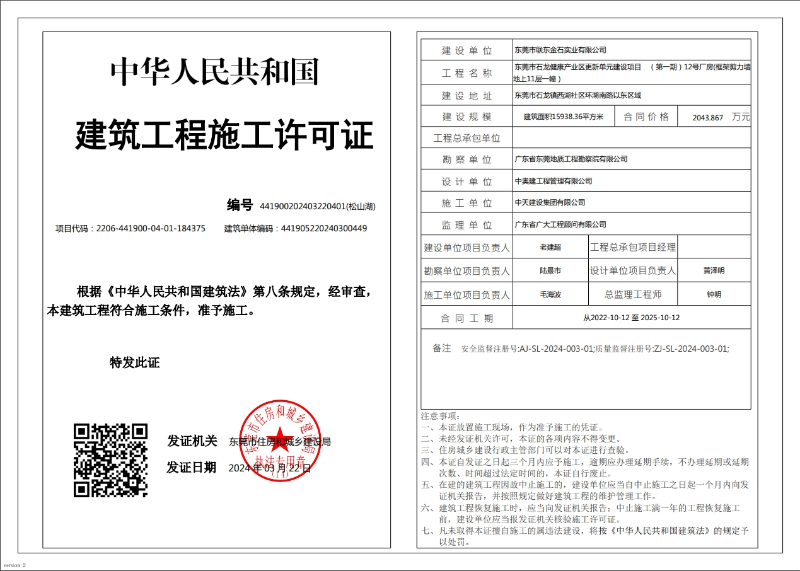
Task: Click note five about 中止施工
Action: click(585, 490)
